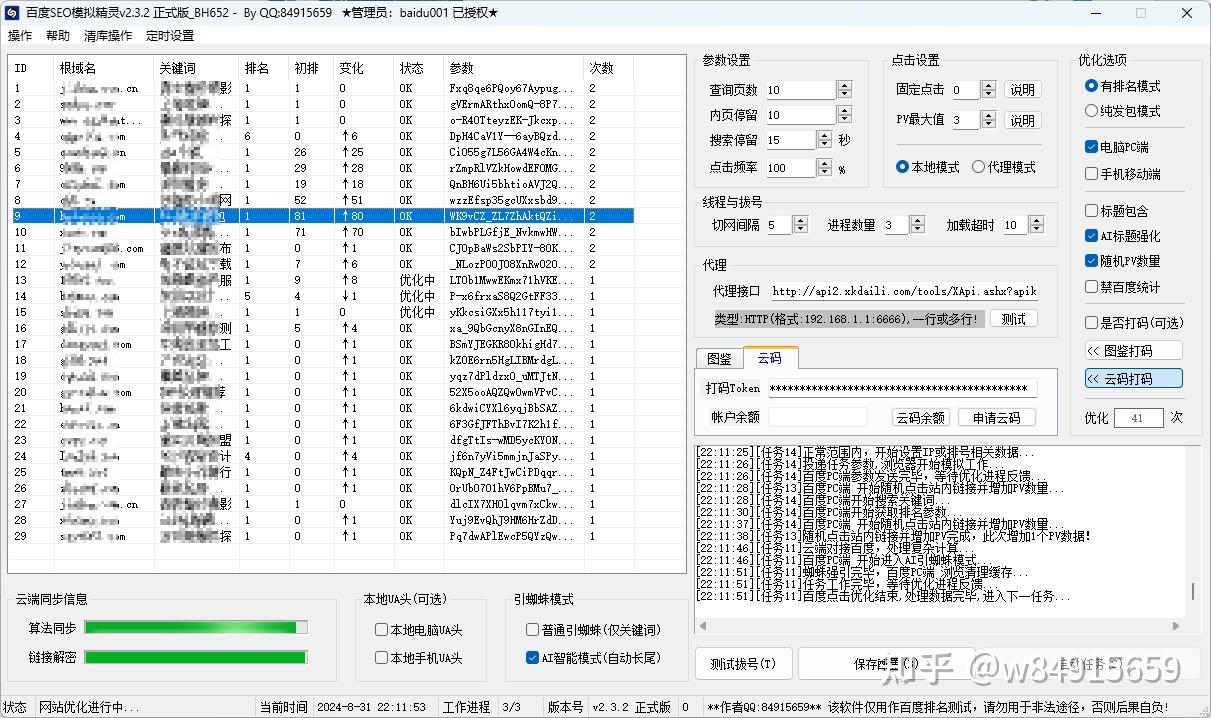Click the 链接解密 progress bar
The image size is (1211, 718).
196,657
